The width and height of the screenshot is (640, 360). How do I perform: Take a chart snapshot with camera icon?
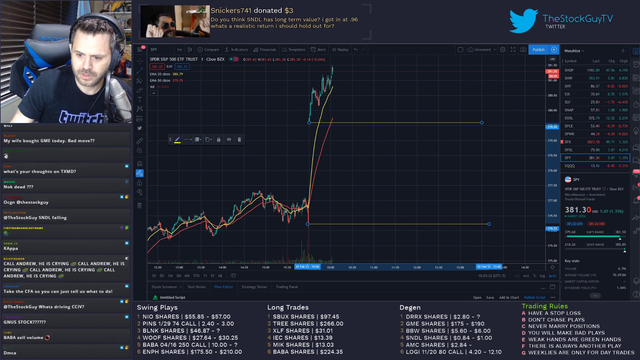(x=523, y=49)
